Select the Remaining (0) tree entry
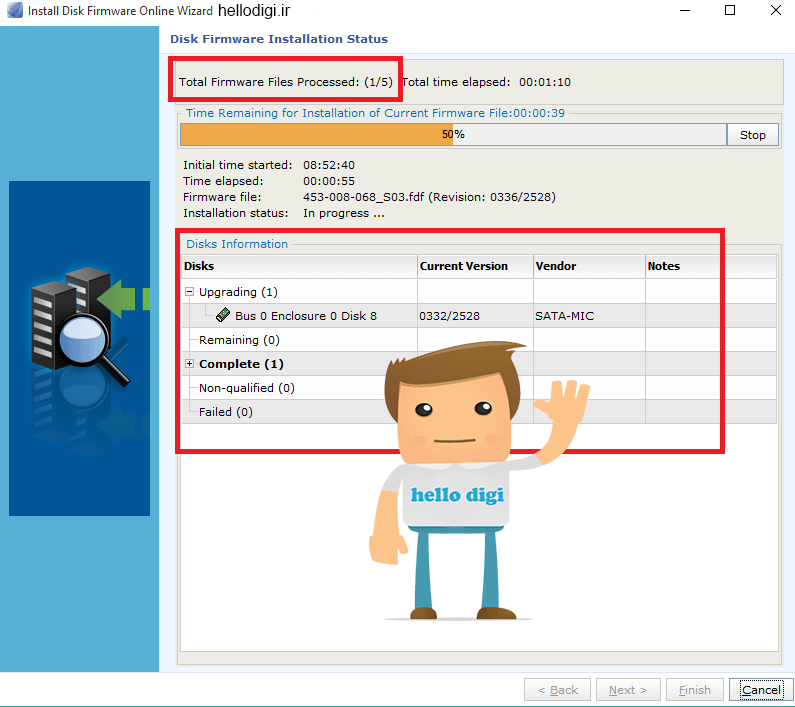 pos(239,340)
